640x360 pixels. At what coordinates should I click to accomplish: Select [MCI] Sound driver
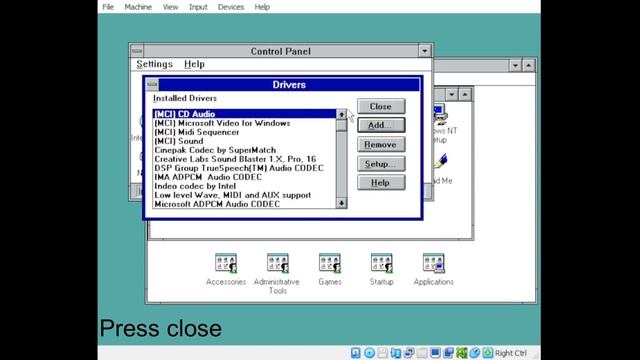244,141
